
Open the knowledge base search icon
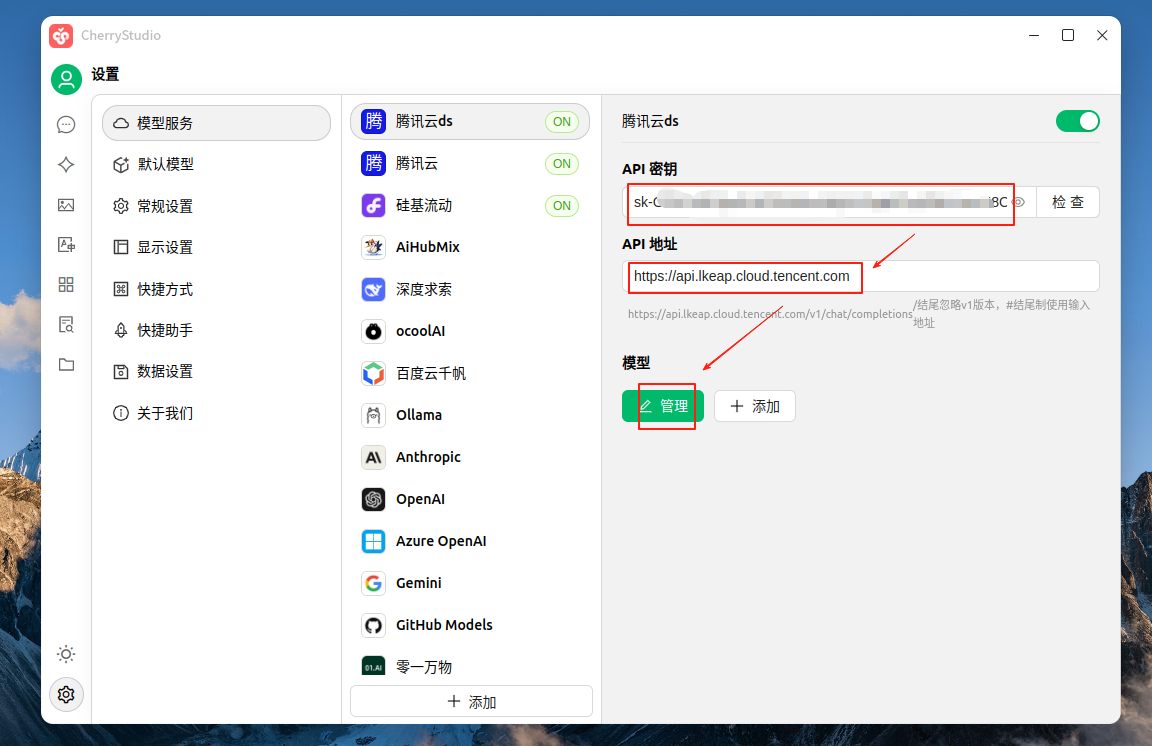pyautogui.click(x=66, y=324)
